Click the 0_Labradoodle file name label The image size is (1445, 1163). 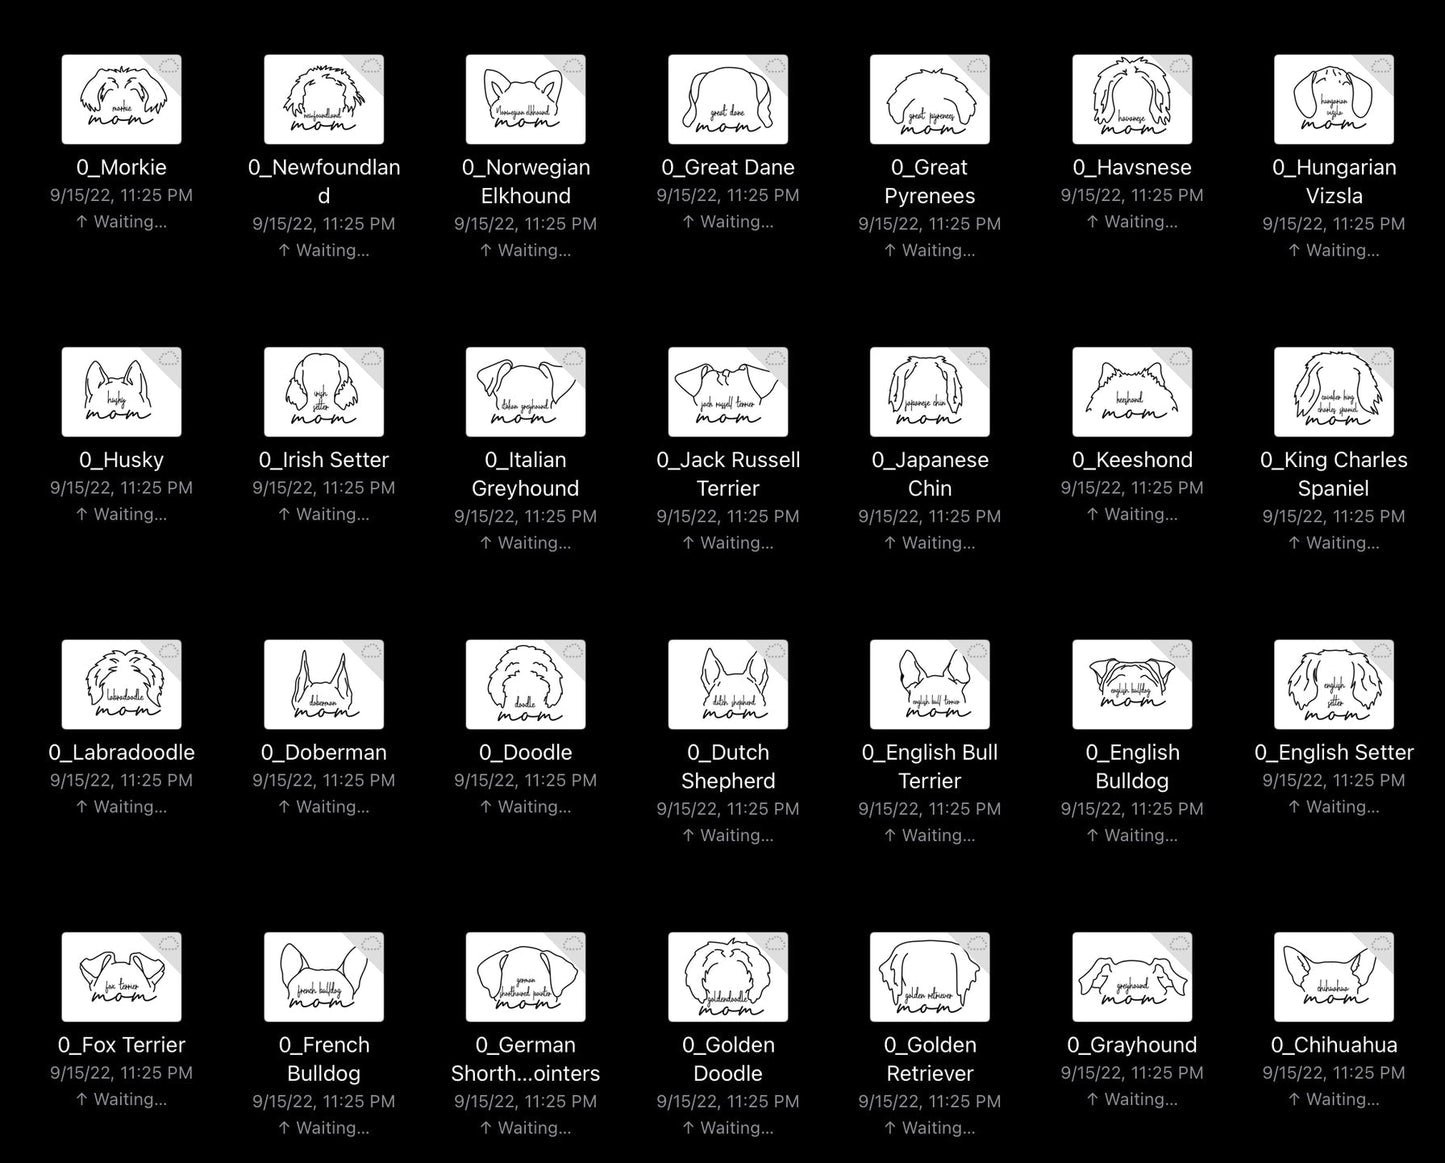coord(121,752)
